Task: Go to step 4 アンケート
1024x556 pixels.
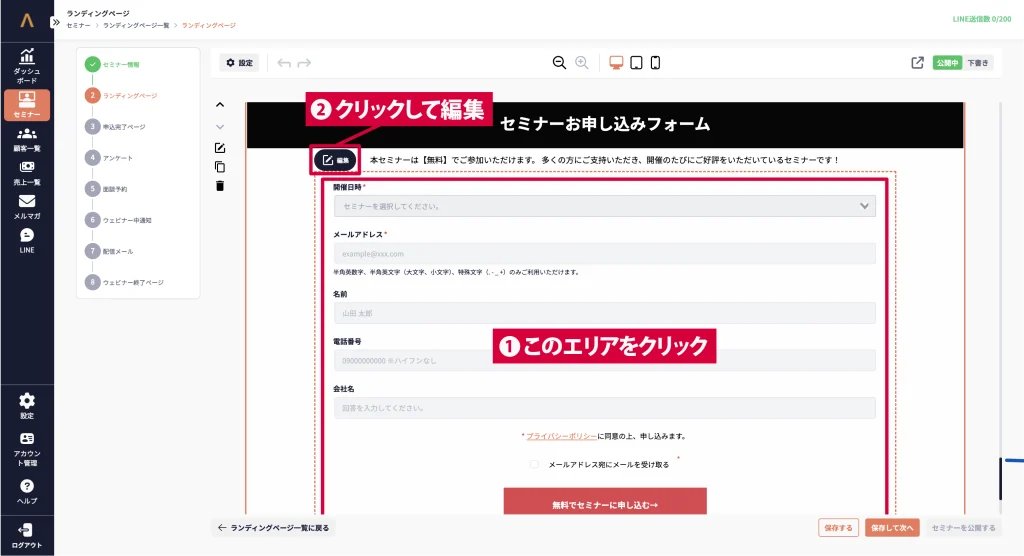Action: (117, 158)
